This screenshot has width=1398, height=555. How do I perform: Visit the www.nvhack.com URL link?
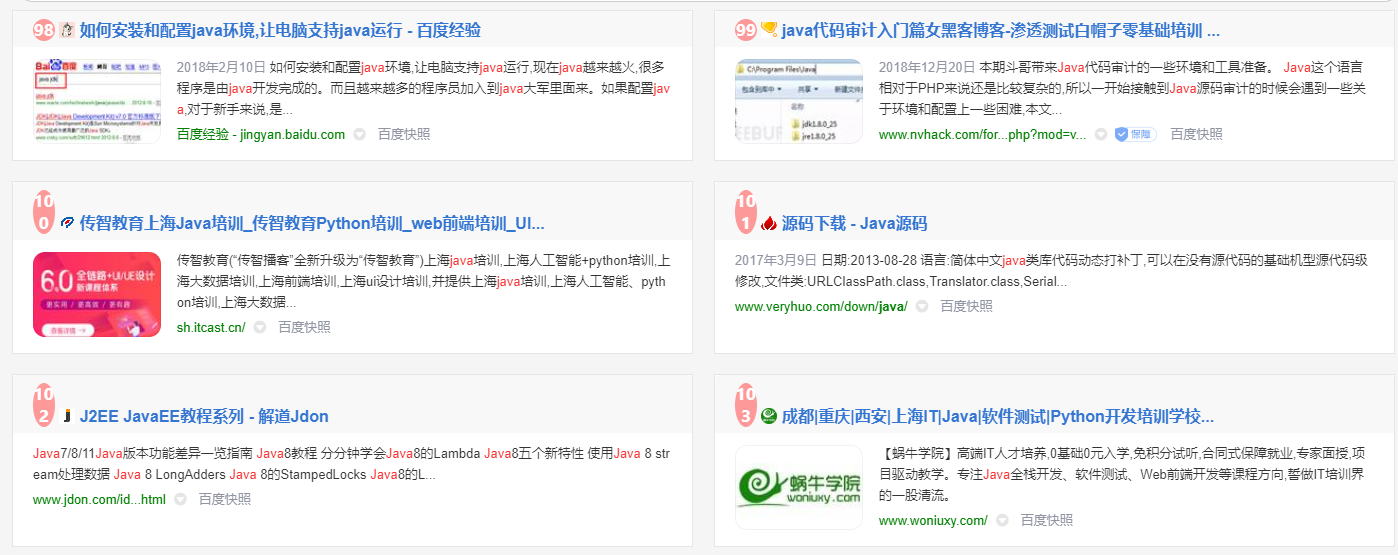(x=982, y=134)
